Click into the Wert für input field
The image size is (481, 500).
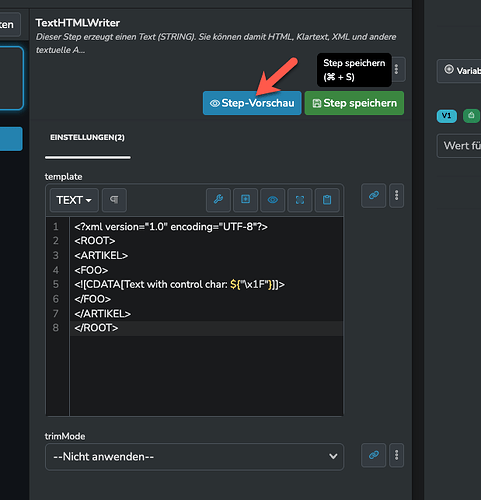point(459,146)
